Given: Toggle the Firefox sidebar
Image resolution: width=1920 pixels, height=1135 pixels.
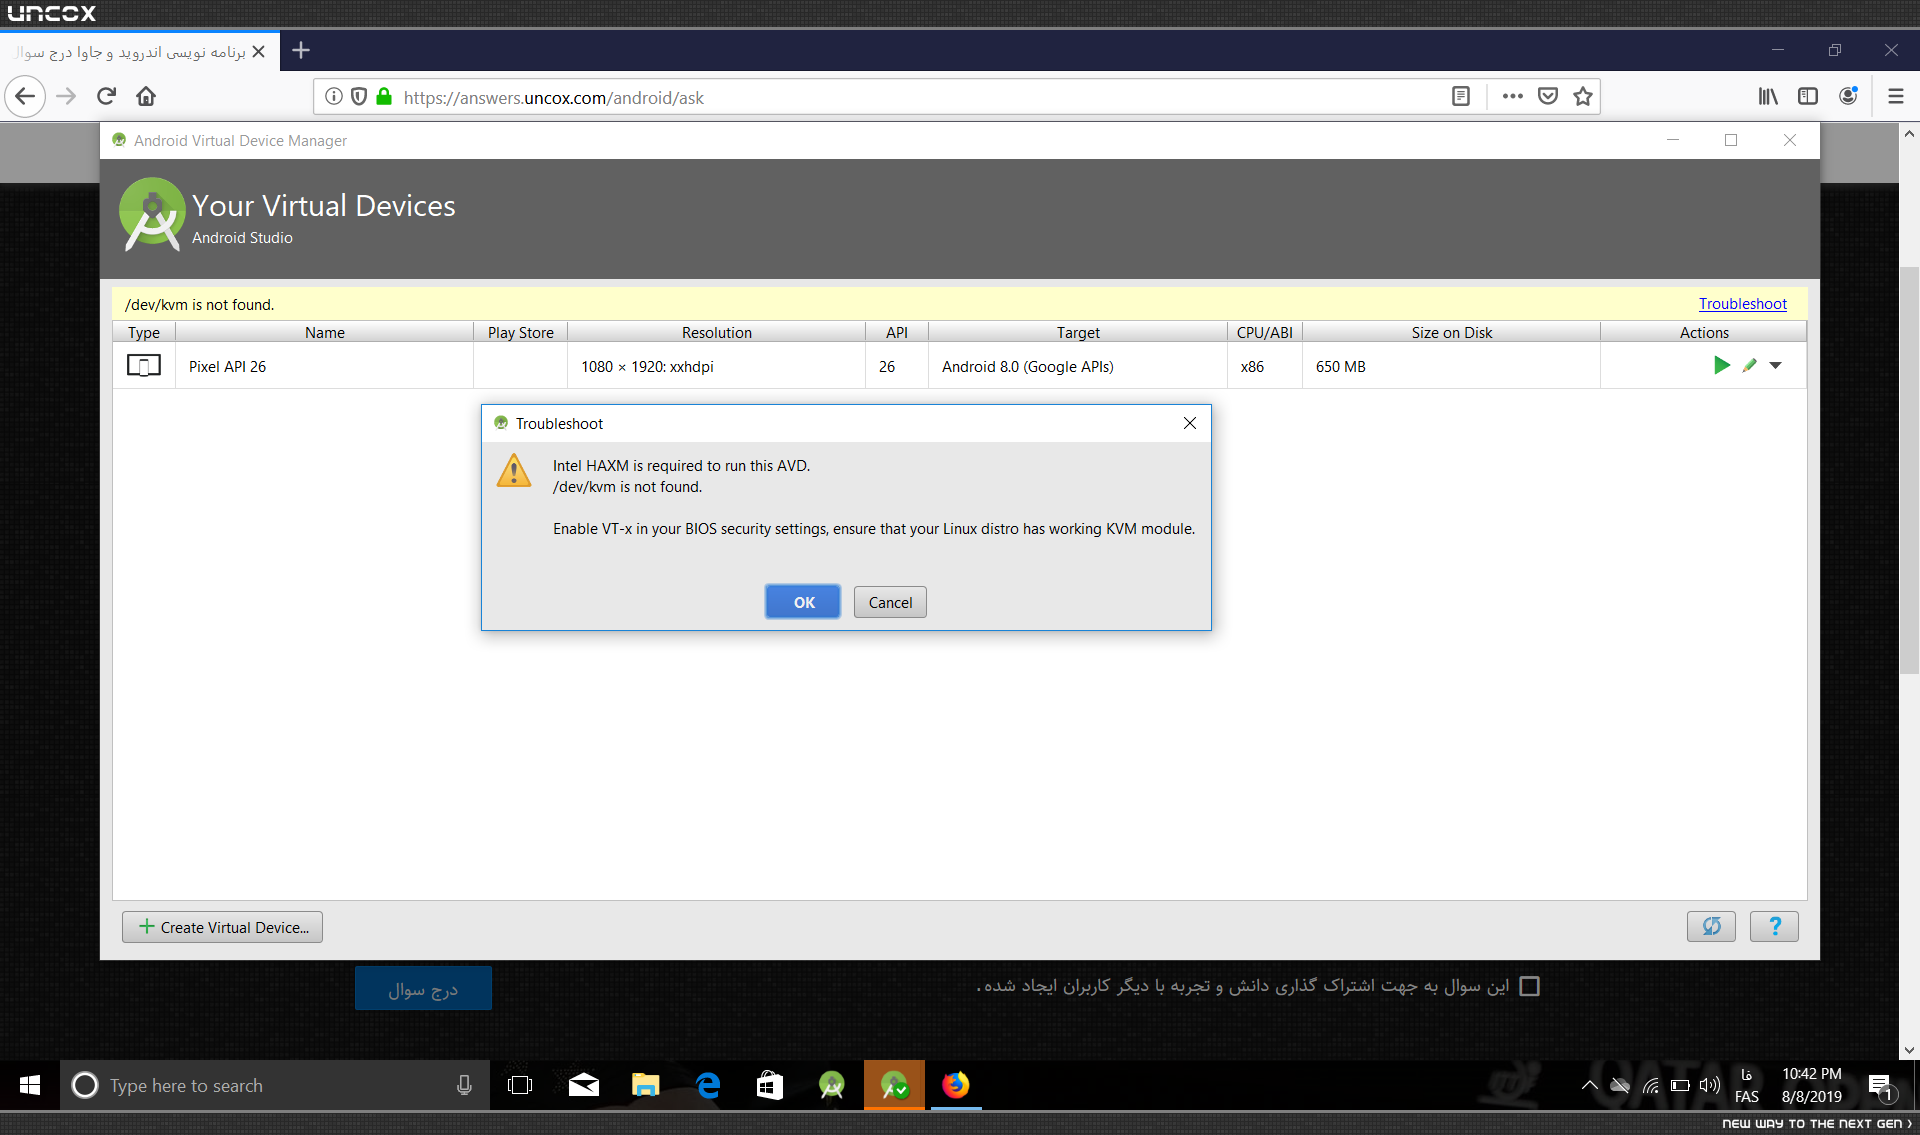Looking at the screenshot, I should coord(1808,97).
